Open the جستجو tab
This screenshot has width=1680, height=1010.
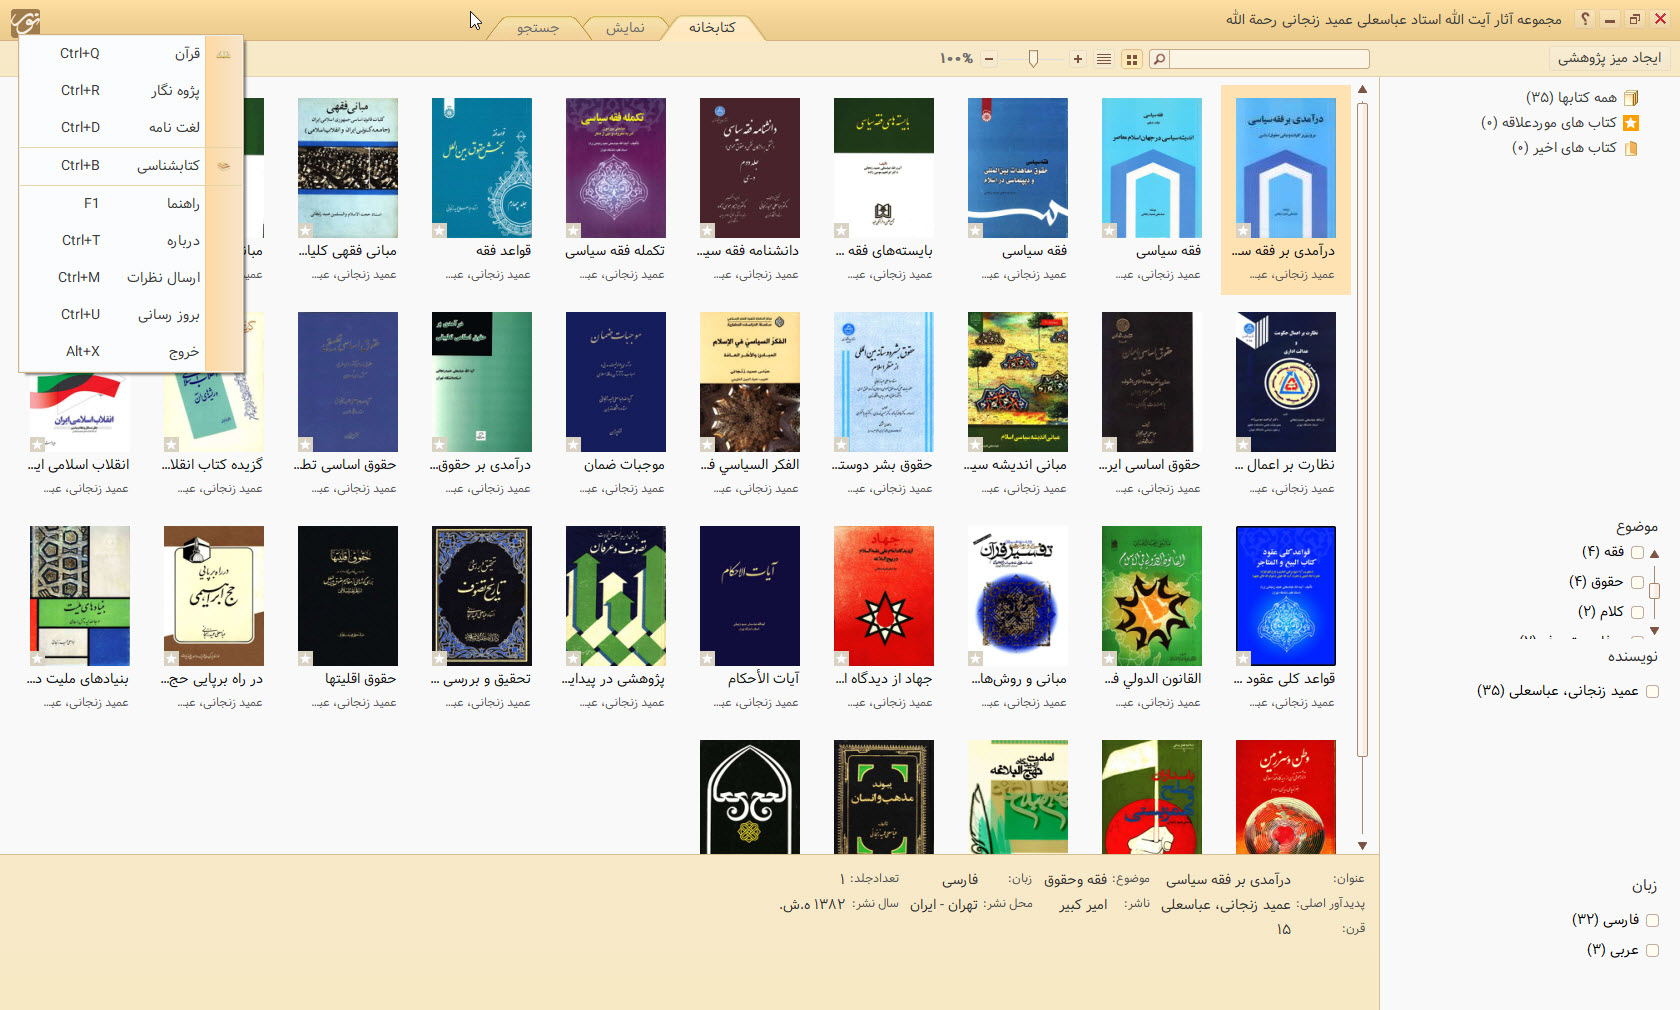point(538,28)
